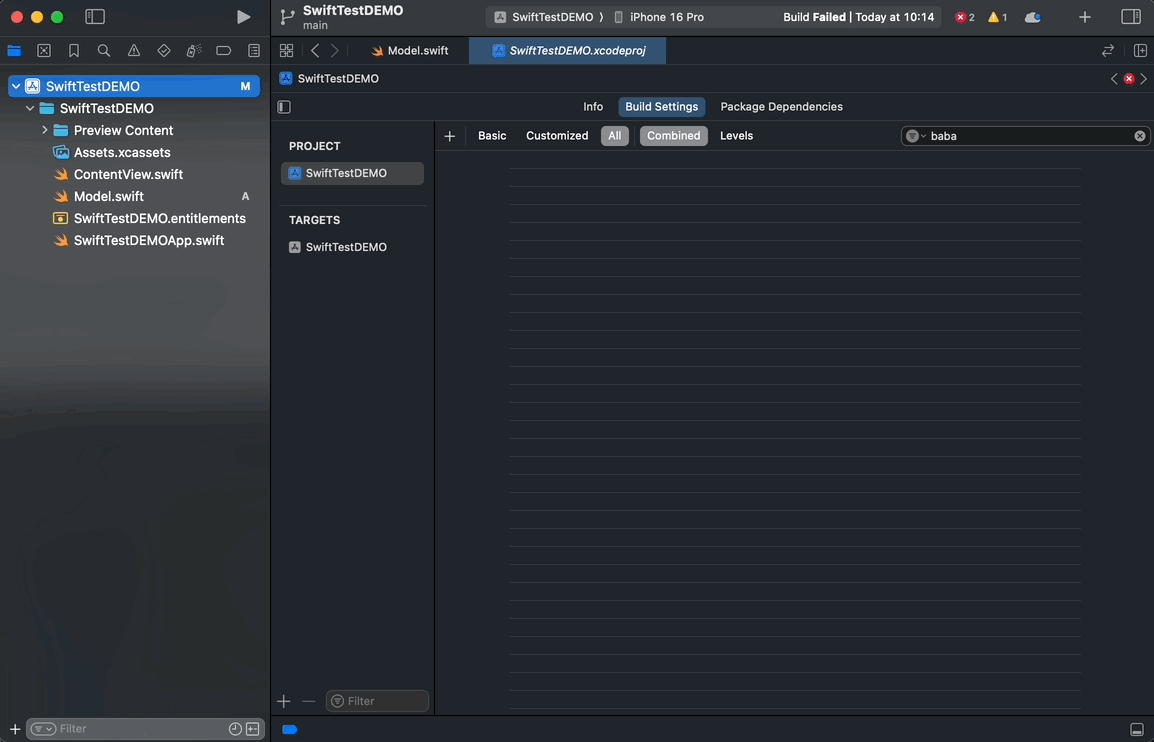This screenshot has width=1154, height=742.
Task: Select SwiftTestDEMO under PROJECT
Action: click(x=353, y=173)
